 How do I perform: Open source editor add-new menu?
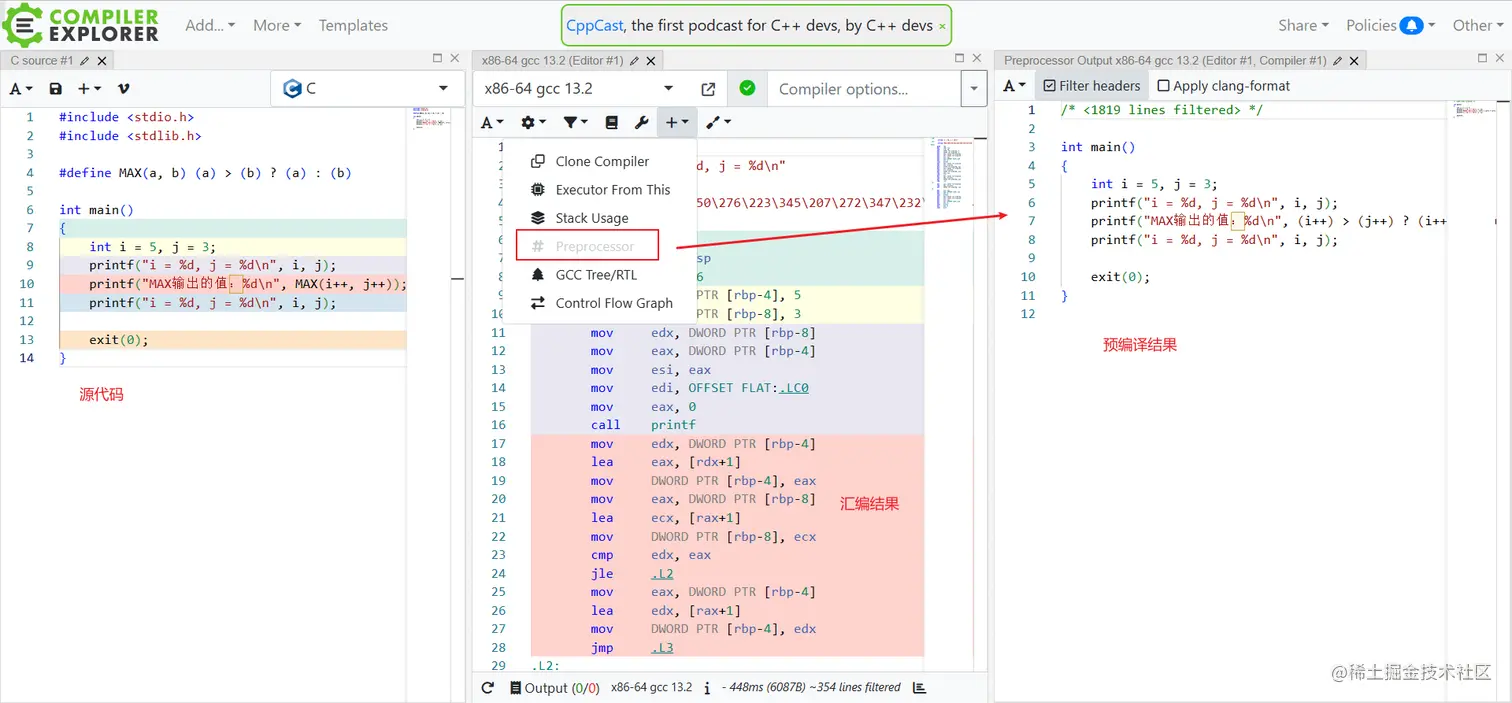tap(89, 89)
